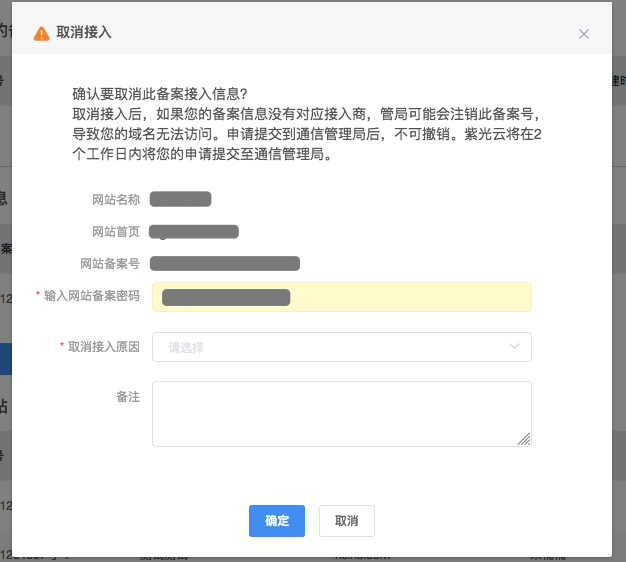The image size is (626, 562).
Task: Click the 网站备案号 label
Action: [110, 264]
